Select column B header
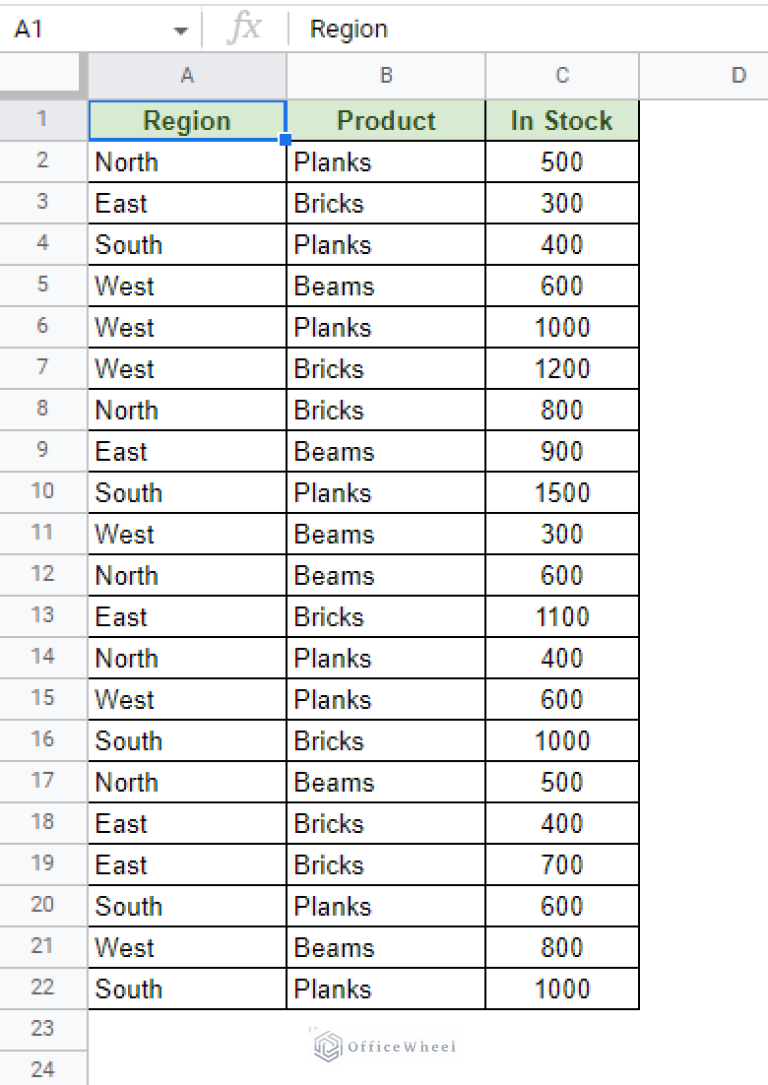Viewport: 768px width, 1085px height. coord(386,76)
